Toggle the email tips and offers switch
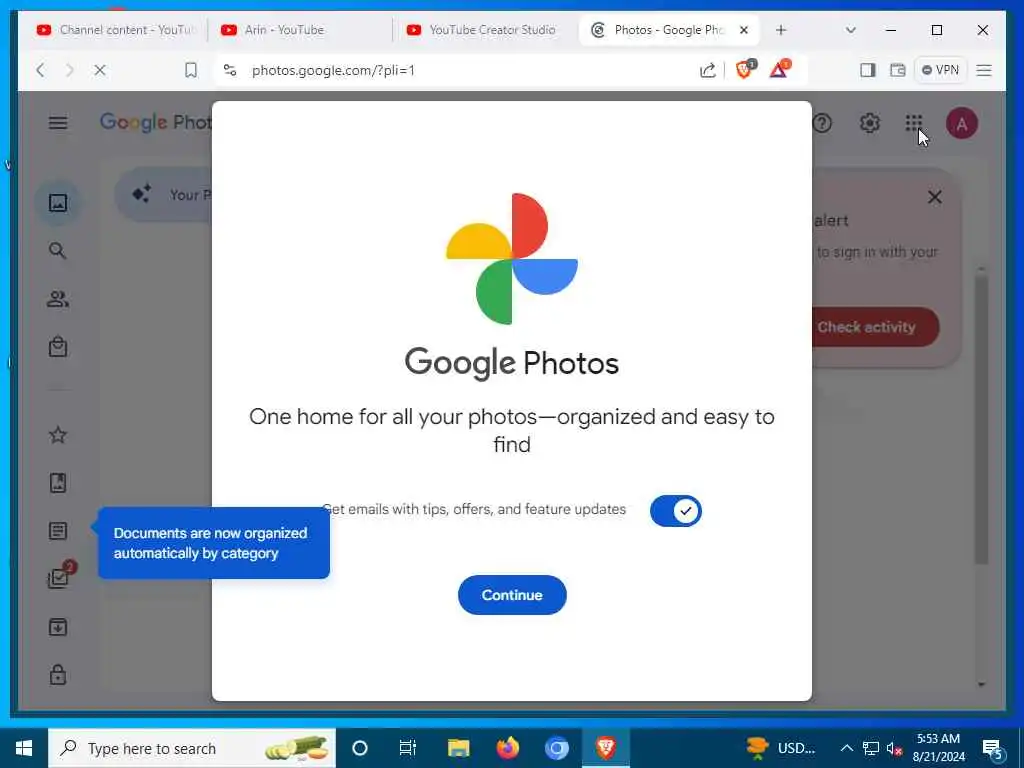 (675, 511)
